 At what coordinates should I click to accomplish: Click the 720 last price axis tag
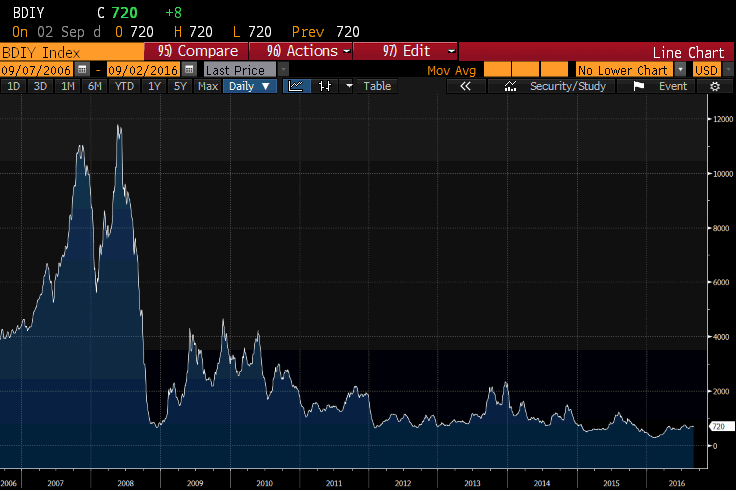click(x=721, y=426)
